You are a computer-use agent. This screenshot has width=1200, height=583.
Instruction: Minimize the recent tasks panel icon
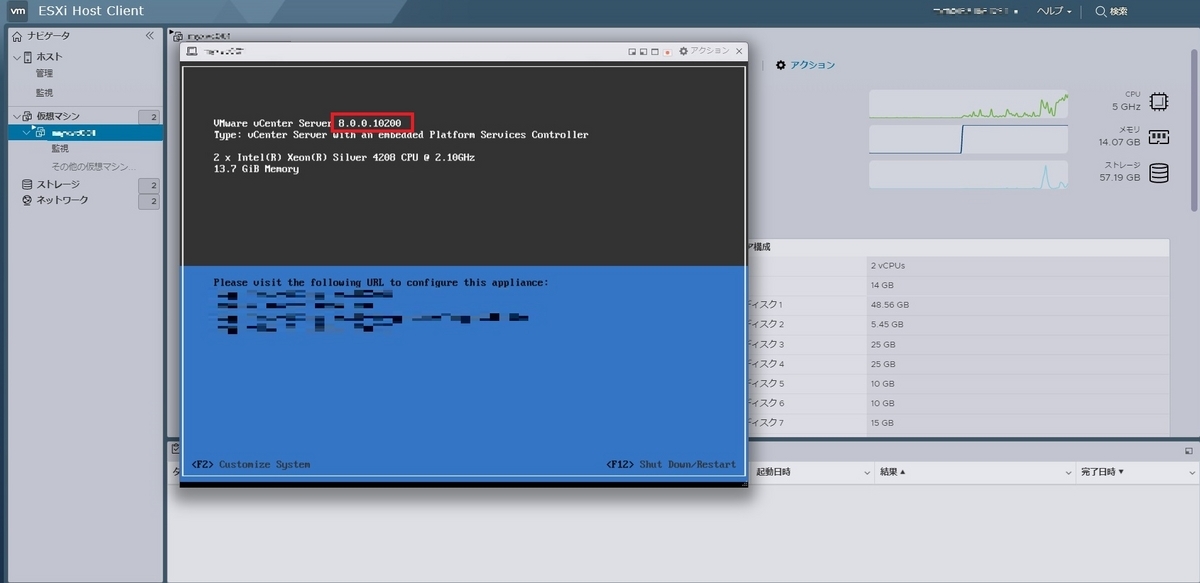(x=1189, y=451)
